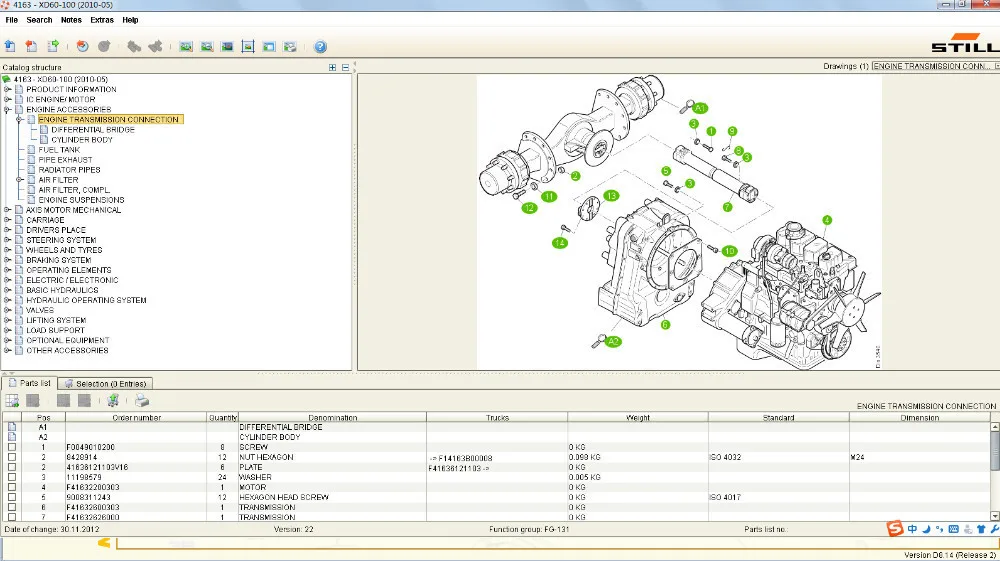Expand the BRAKING SYSTEM tree node

7,260
